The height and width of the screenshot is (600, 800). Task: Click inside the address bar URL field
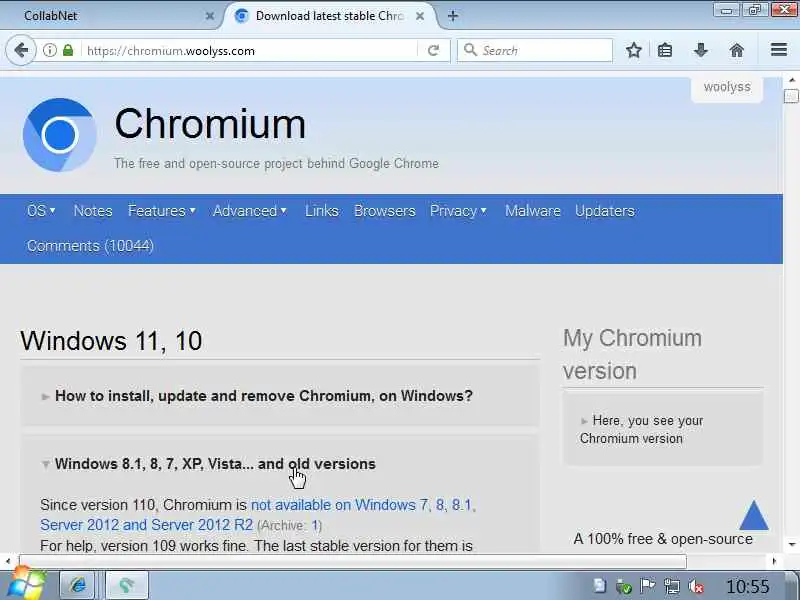tap(250, 51)
